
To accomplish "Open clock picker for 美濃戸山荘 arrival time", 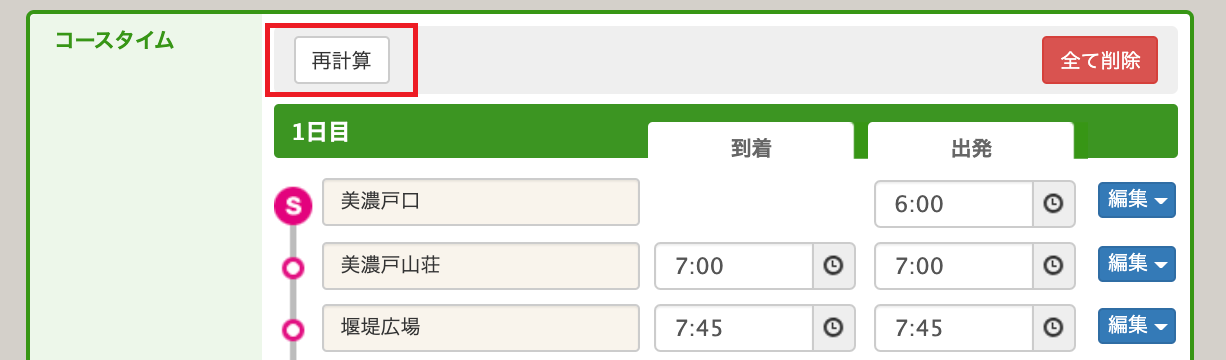I will click(833, 266).
